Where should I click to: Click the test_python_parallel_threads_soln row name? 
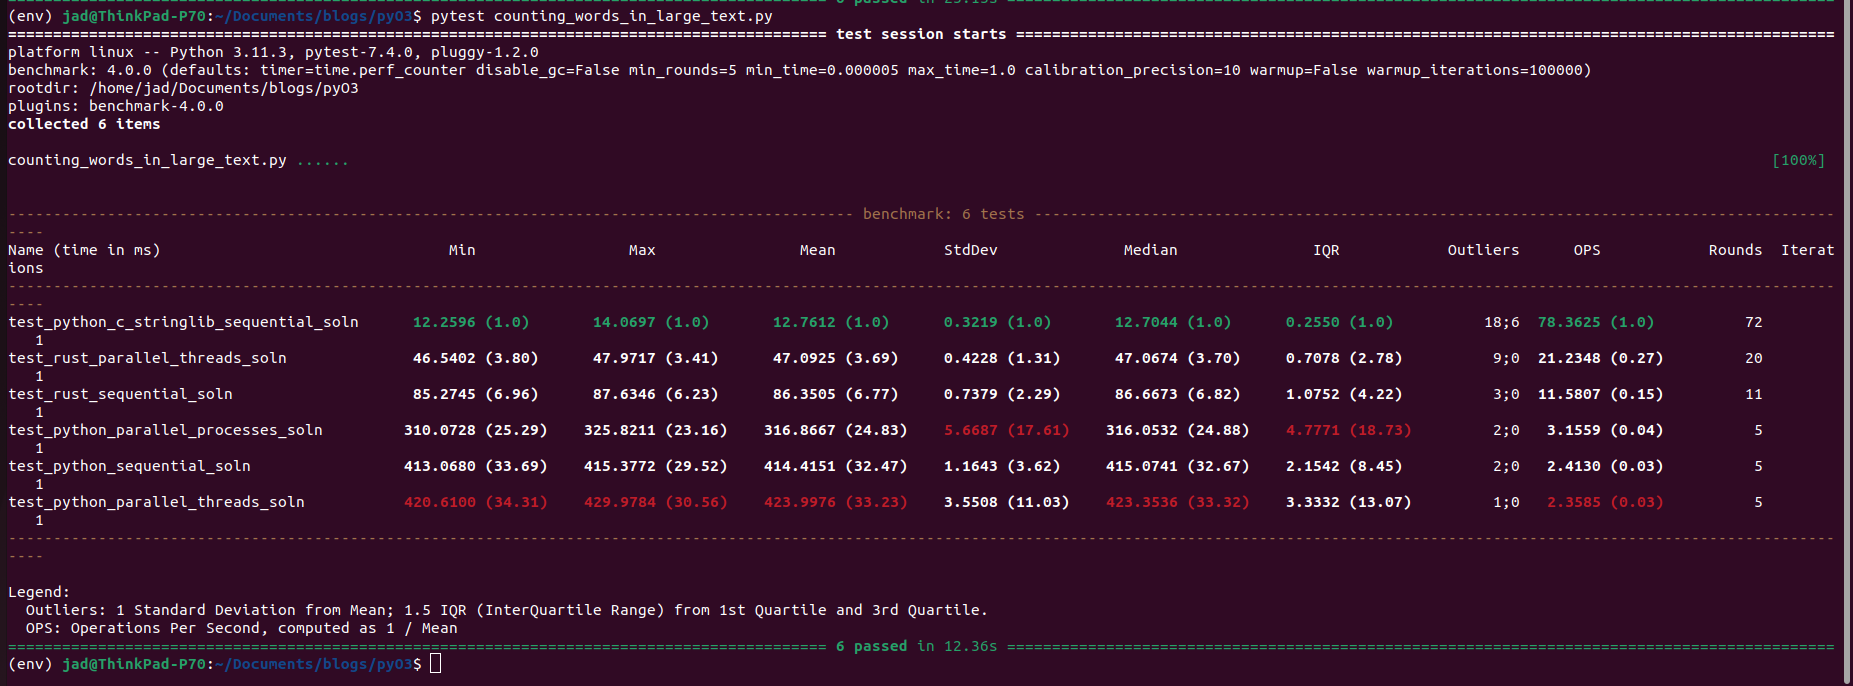[156, 502]
